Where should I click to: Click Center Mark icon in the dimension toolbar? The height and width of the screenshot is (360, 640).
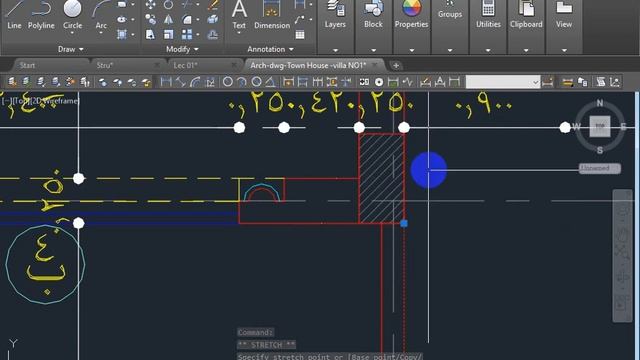tap(379, 82)
